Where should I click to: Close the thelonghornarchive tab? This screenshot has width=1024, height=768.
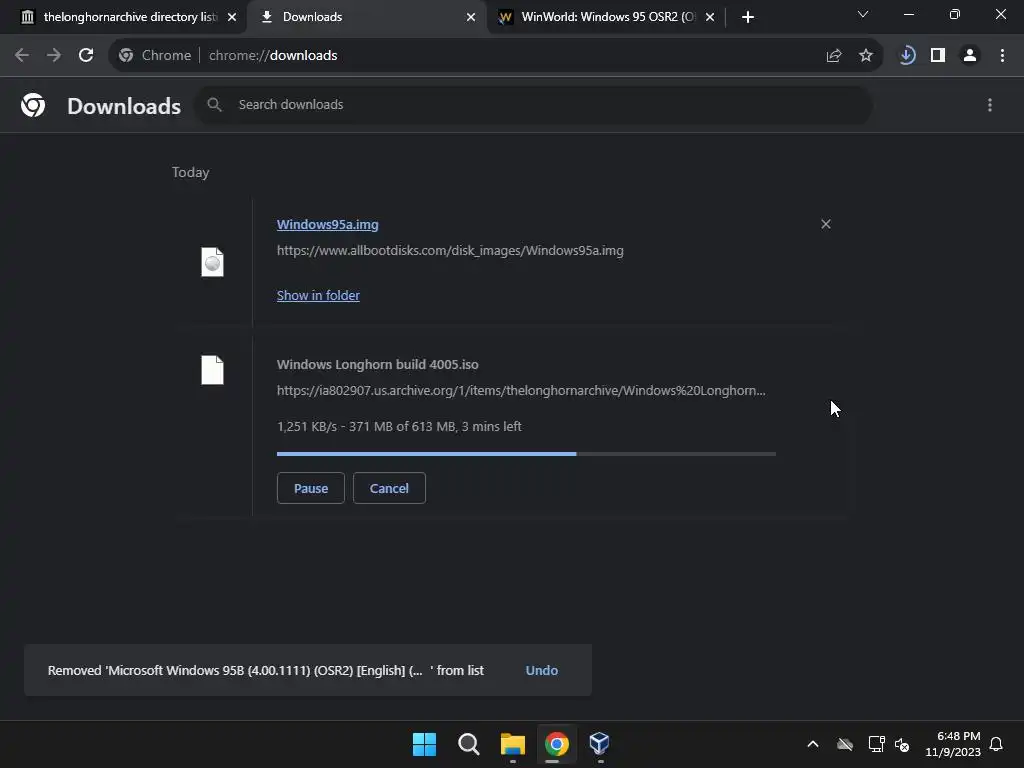[x=232, y=17]
